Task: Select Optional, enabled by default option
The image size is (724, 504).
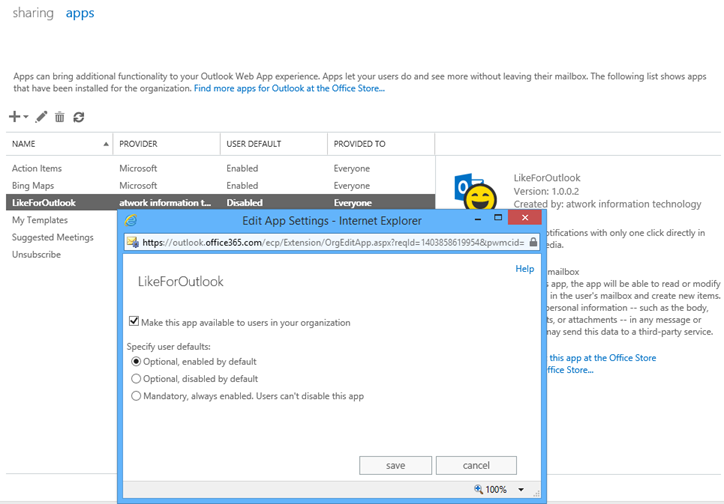Action: tap(137, 361)
